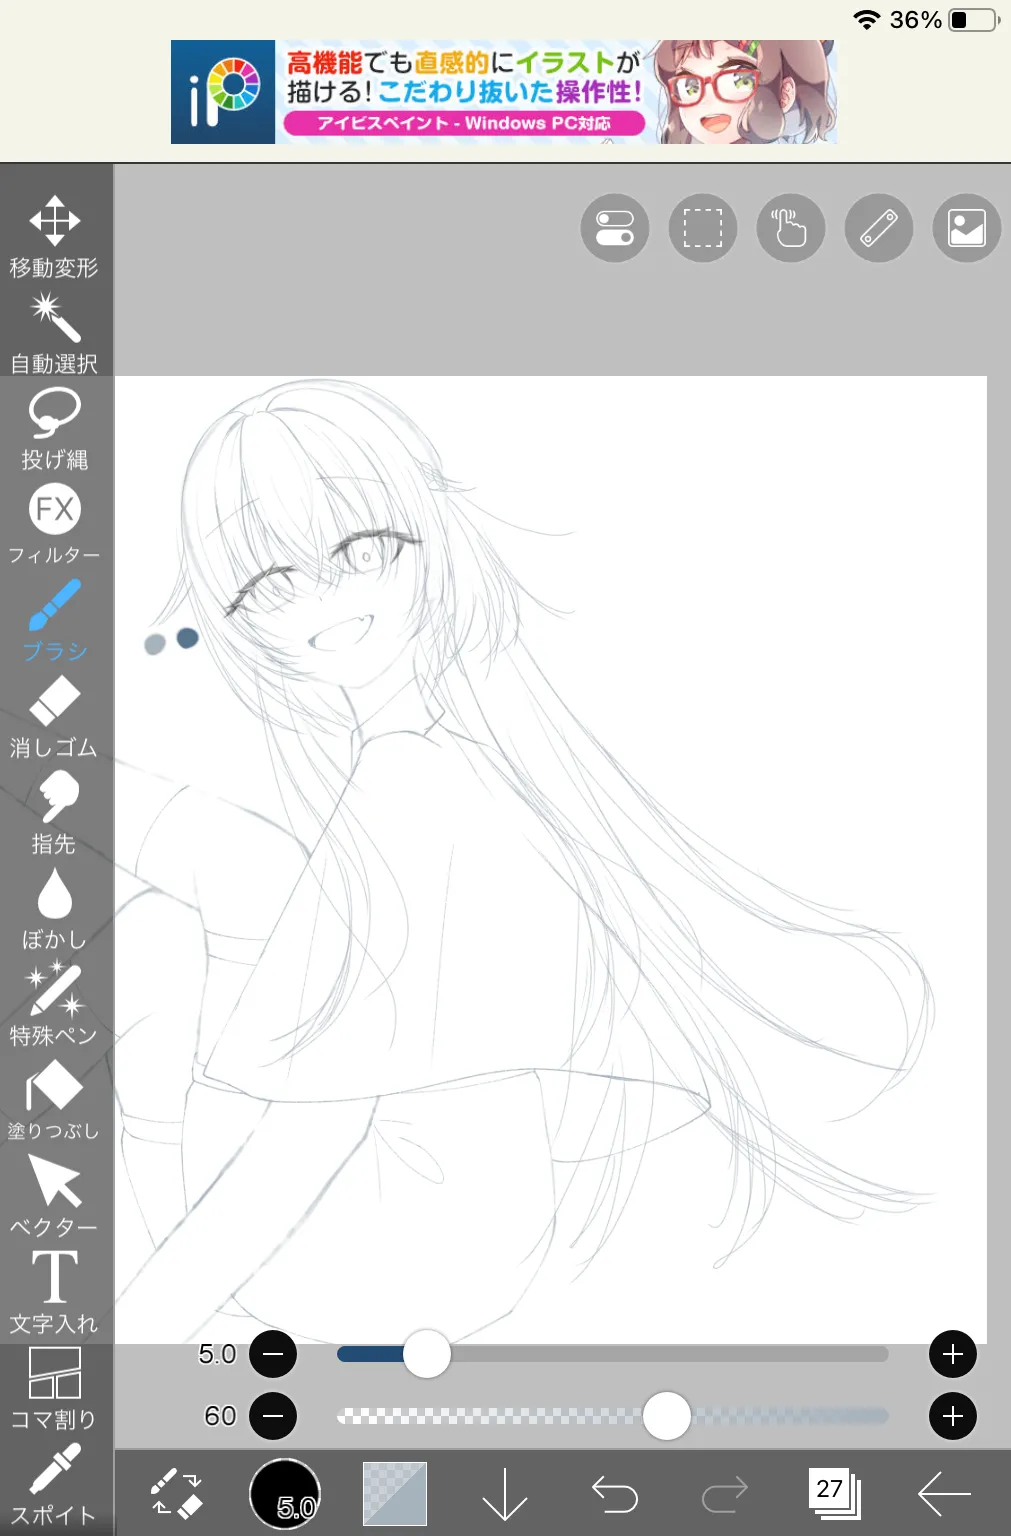Screen dimensions: 1011x1536
Task: Open brush settings circle showing 5.0
Action: [285, 1494]
